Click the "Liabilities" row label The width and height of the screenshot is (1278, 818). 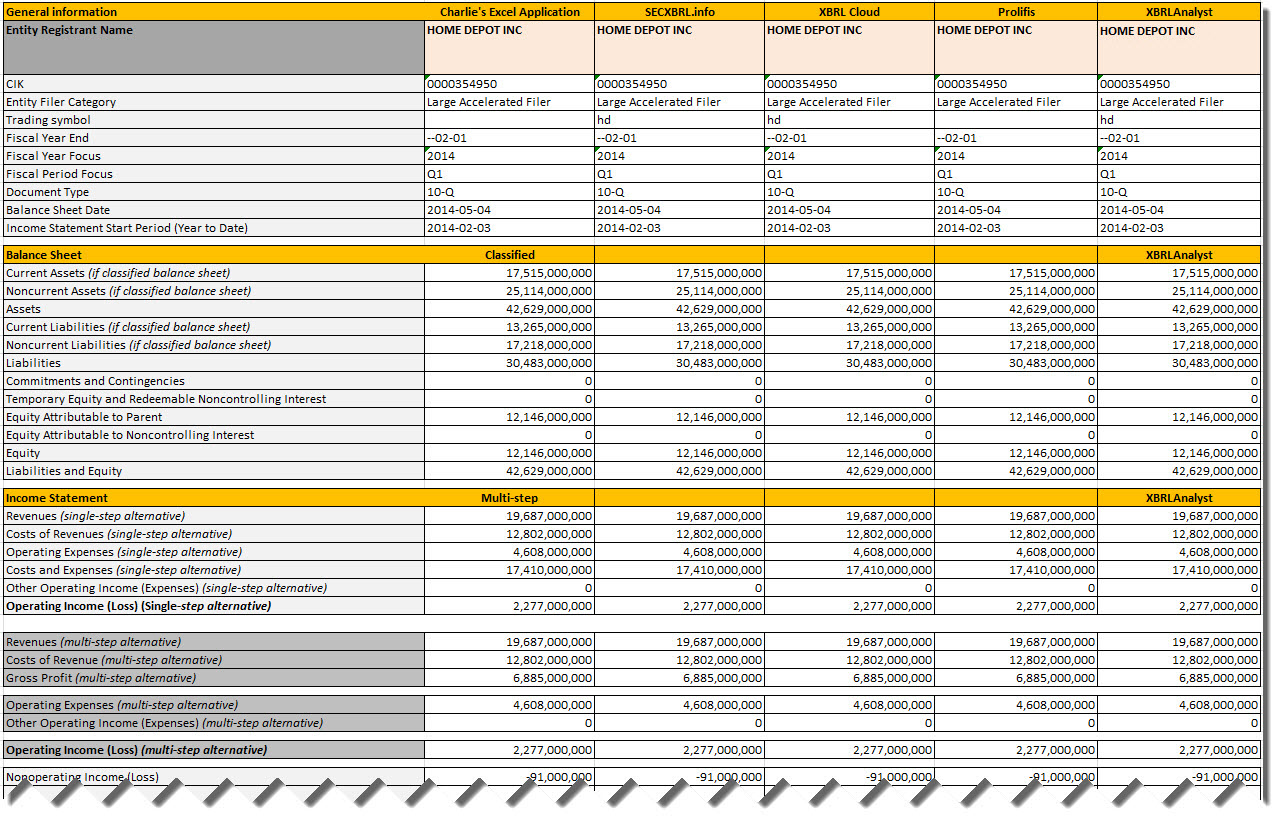coord(214,363)
